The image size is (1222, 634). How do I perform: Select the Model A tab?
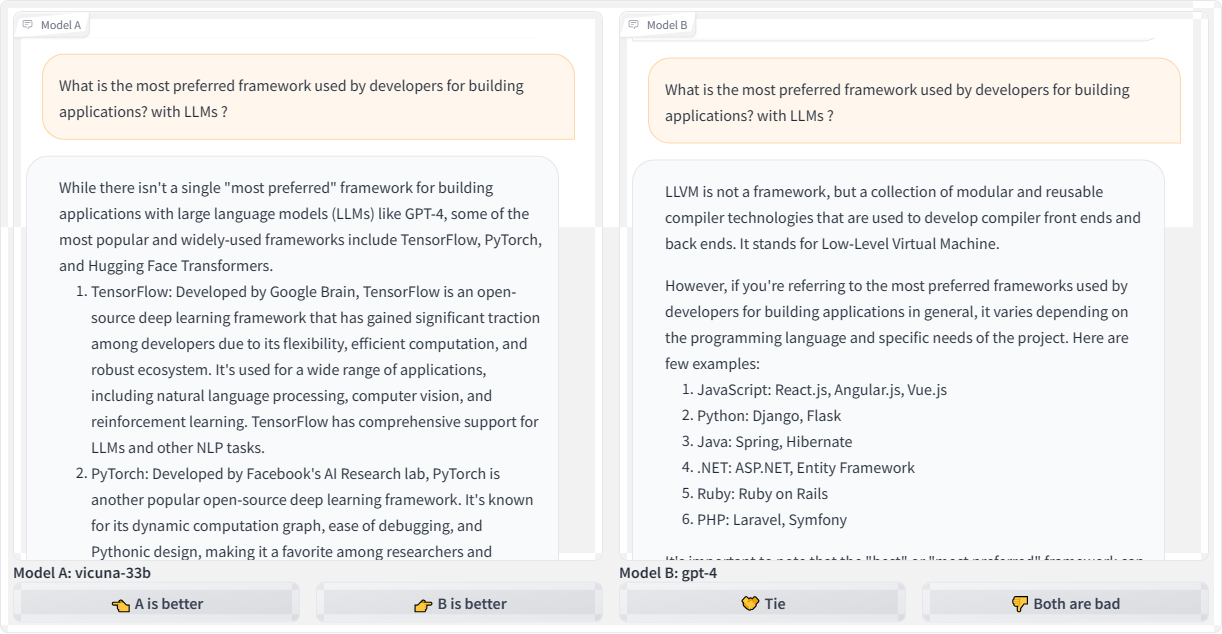pos(52,25)
